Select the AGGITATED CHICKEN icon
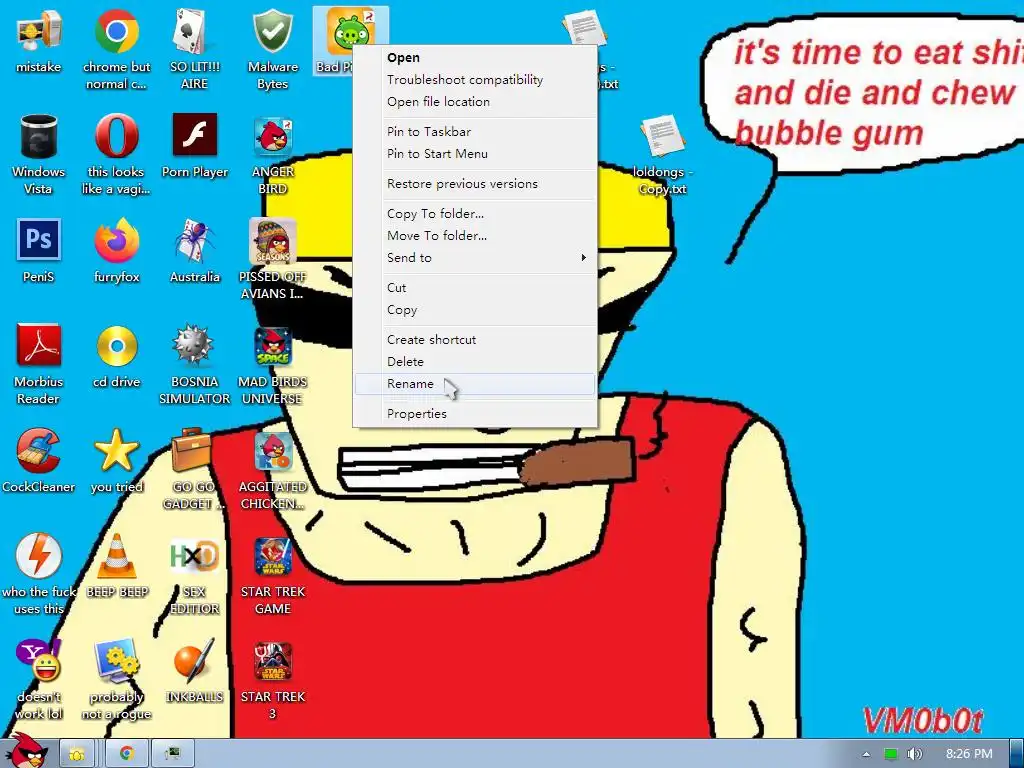 coord(273,469)
